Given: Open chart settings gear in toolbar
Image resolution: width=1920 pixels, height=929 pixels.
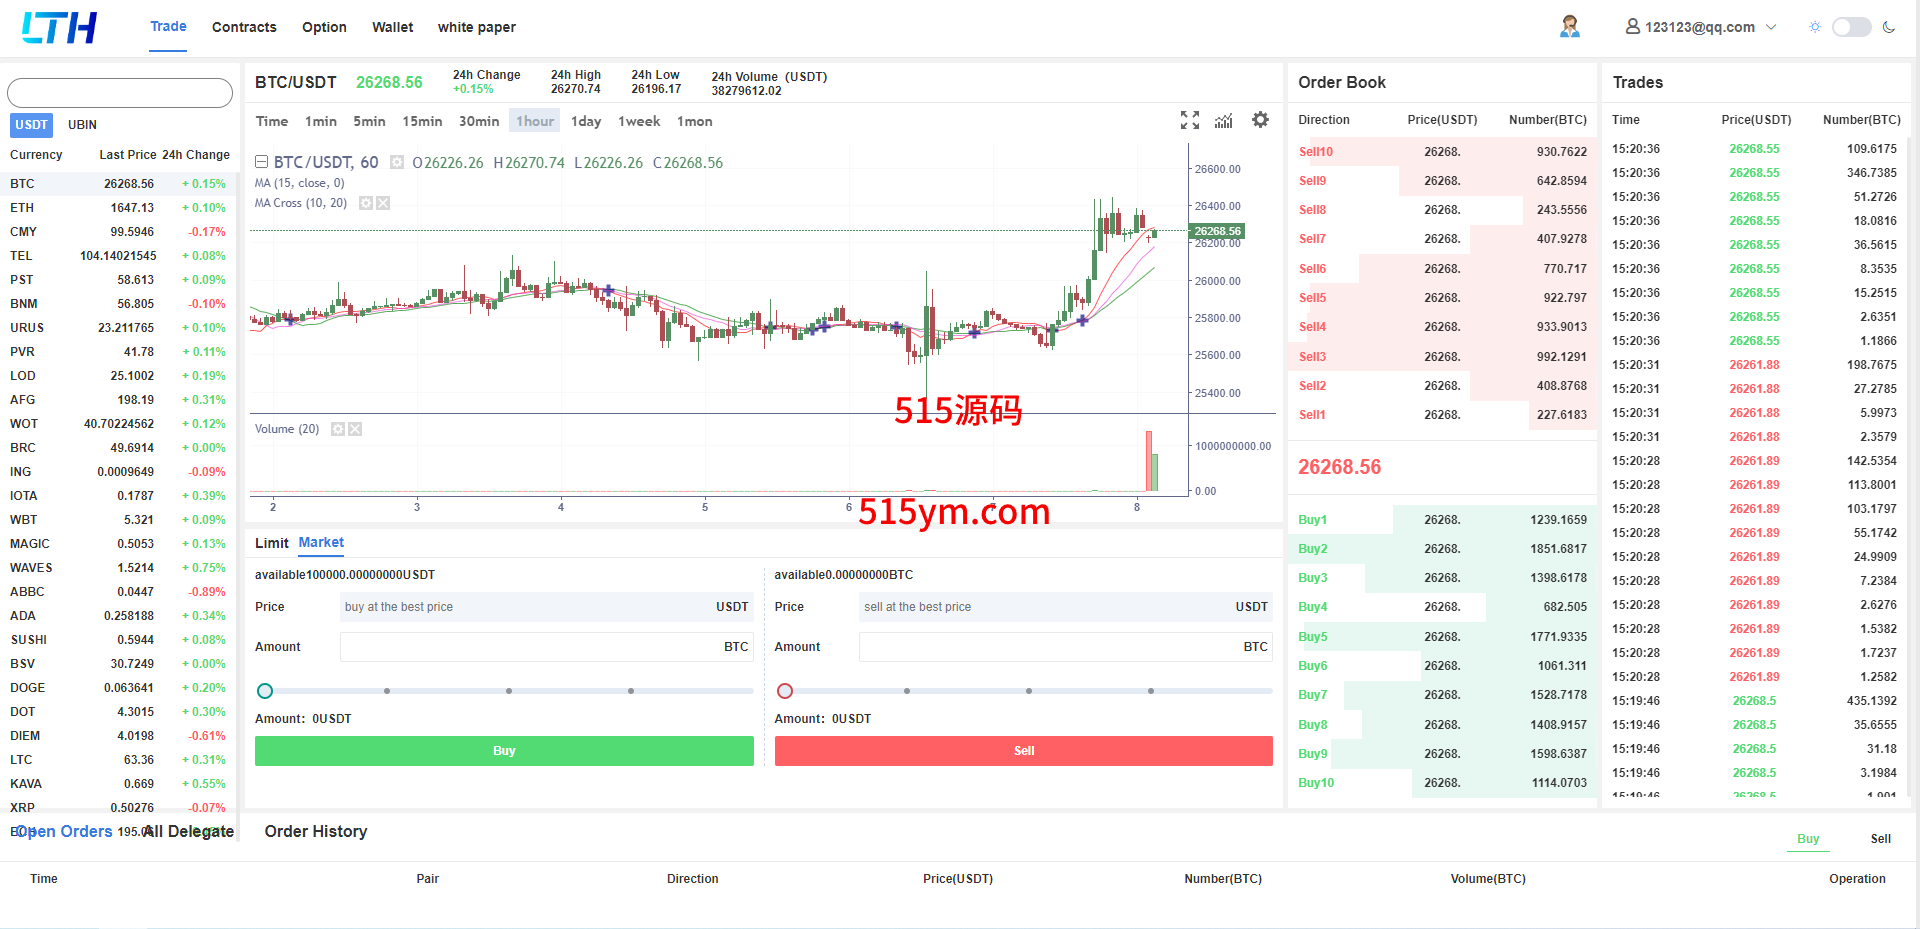Looking at the screenshot, I should coord(1260,120).
